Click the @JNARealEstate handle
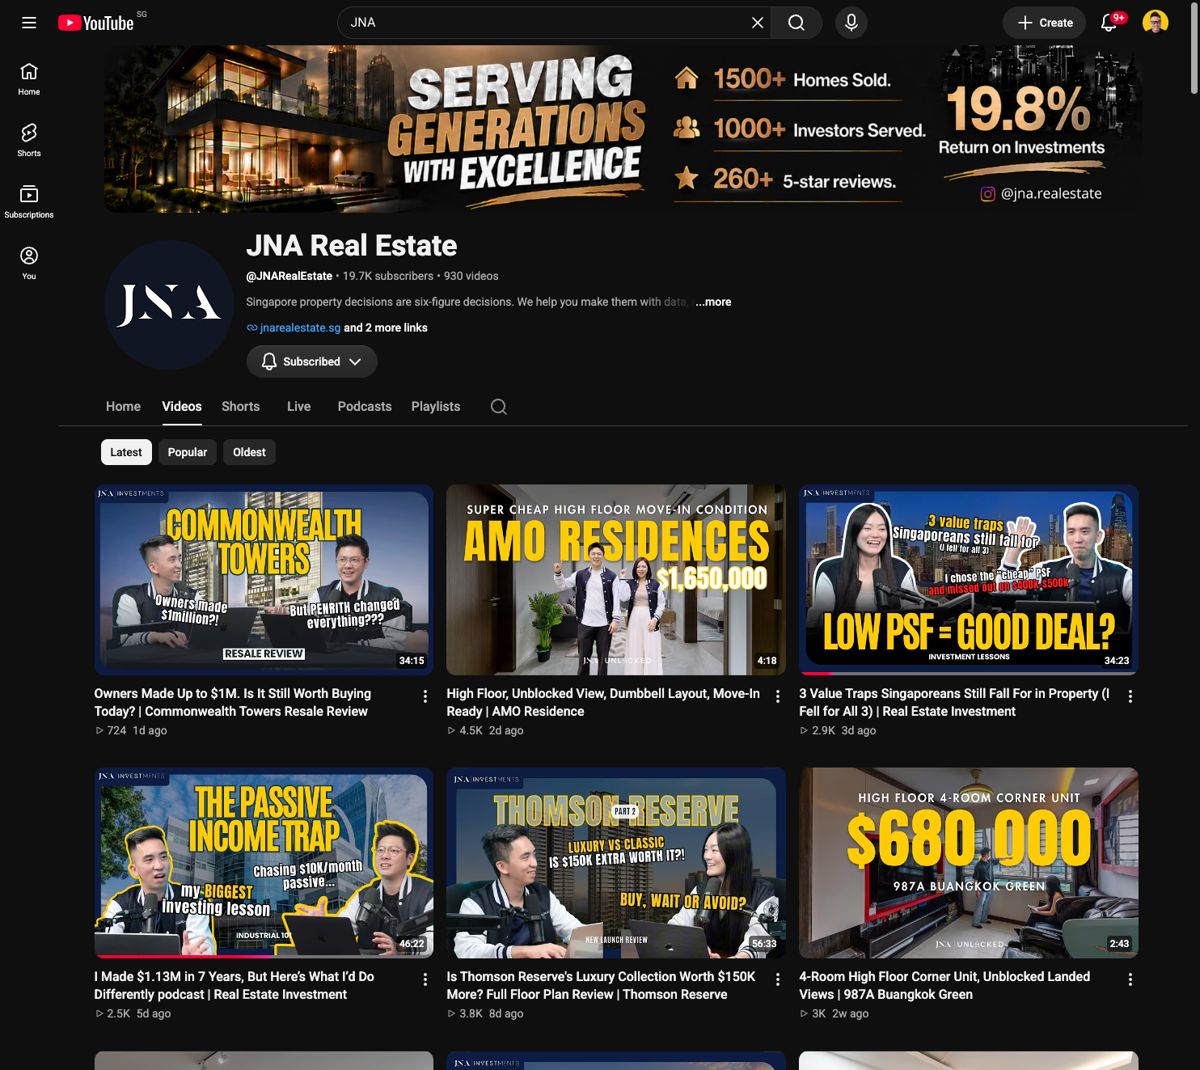 (x=289, y=275)
